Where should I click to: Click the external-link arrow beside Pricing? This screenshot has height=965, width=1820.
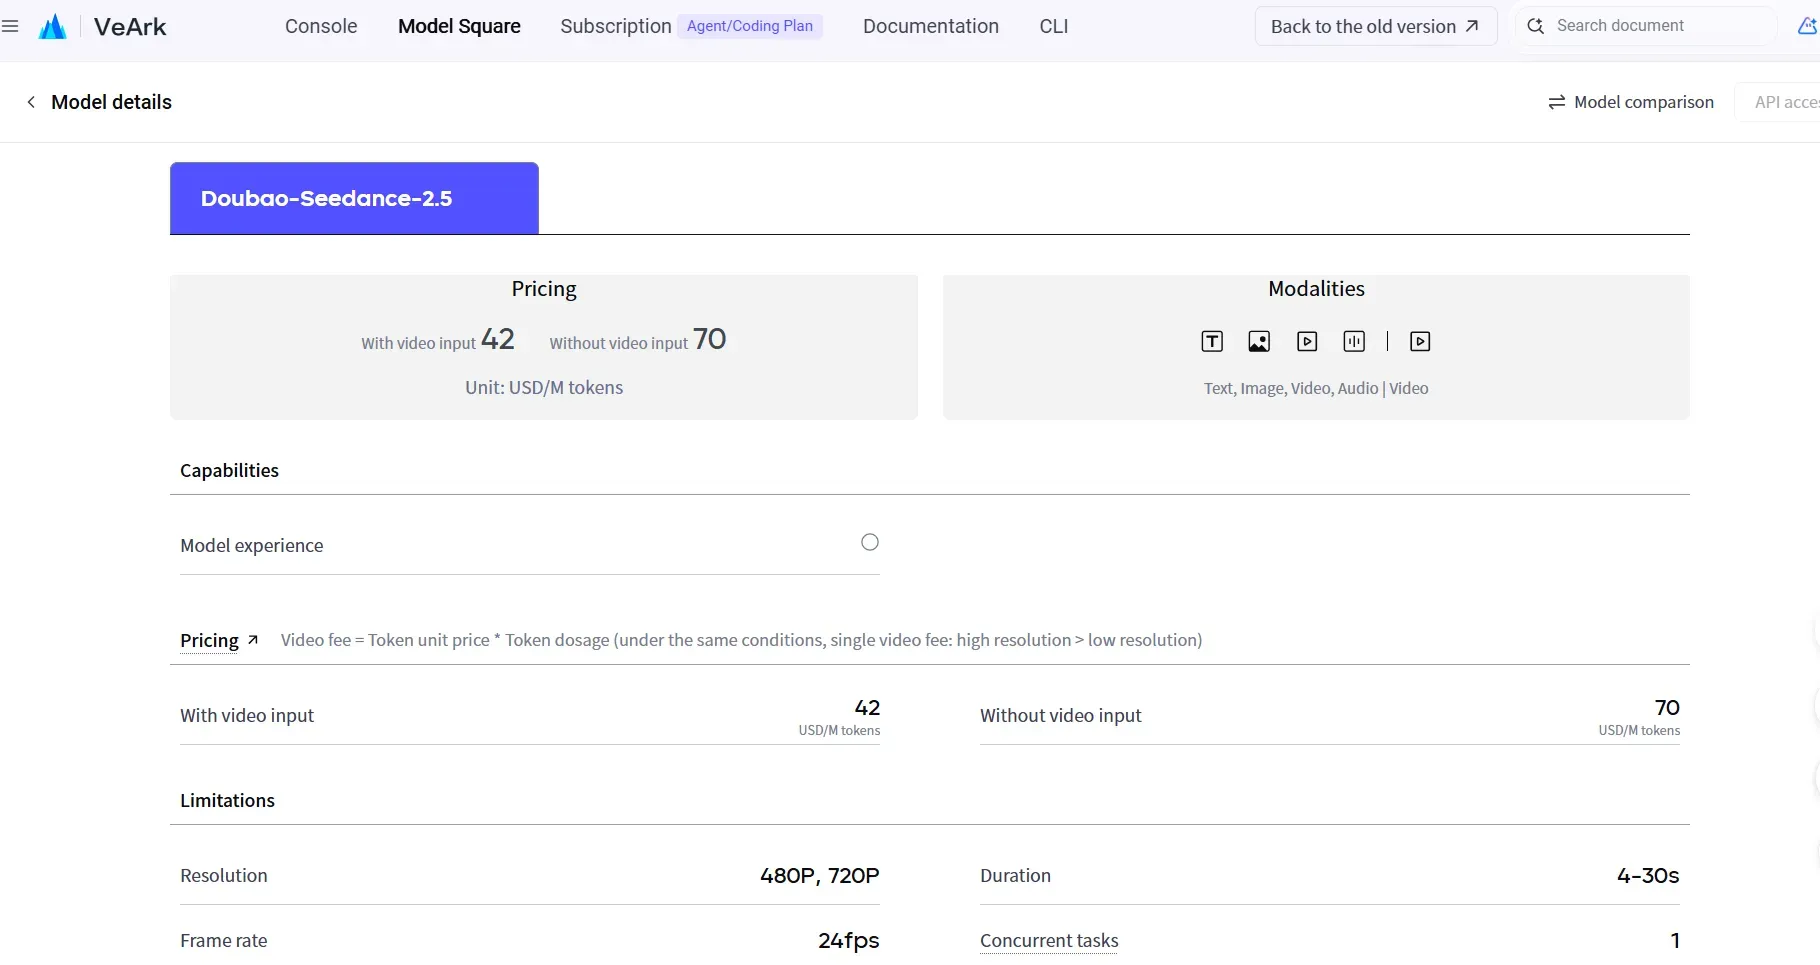(253, 640)
